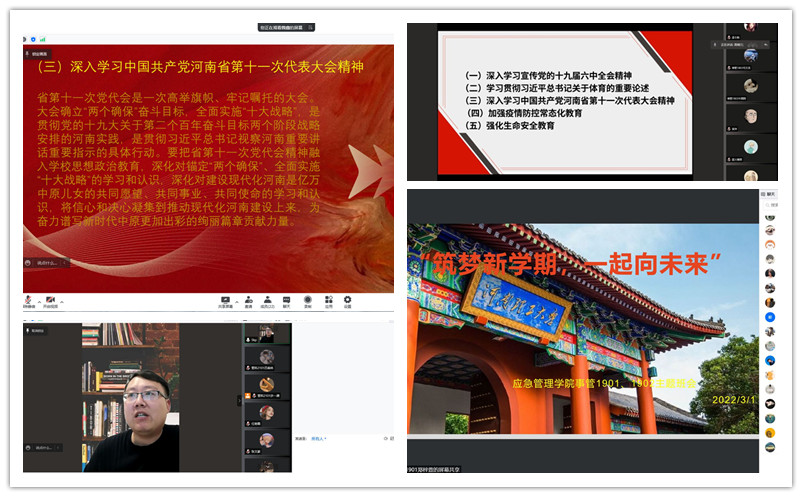Open the Settings gear in the meeting toolbar
The height and width of the screenshot is (497, 802).
(x=347, y=300)
